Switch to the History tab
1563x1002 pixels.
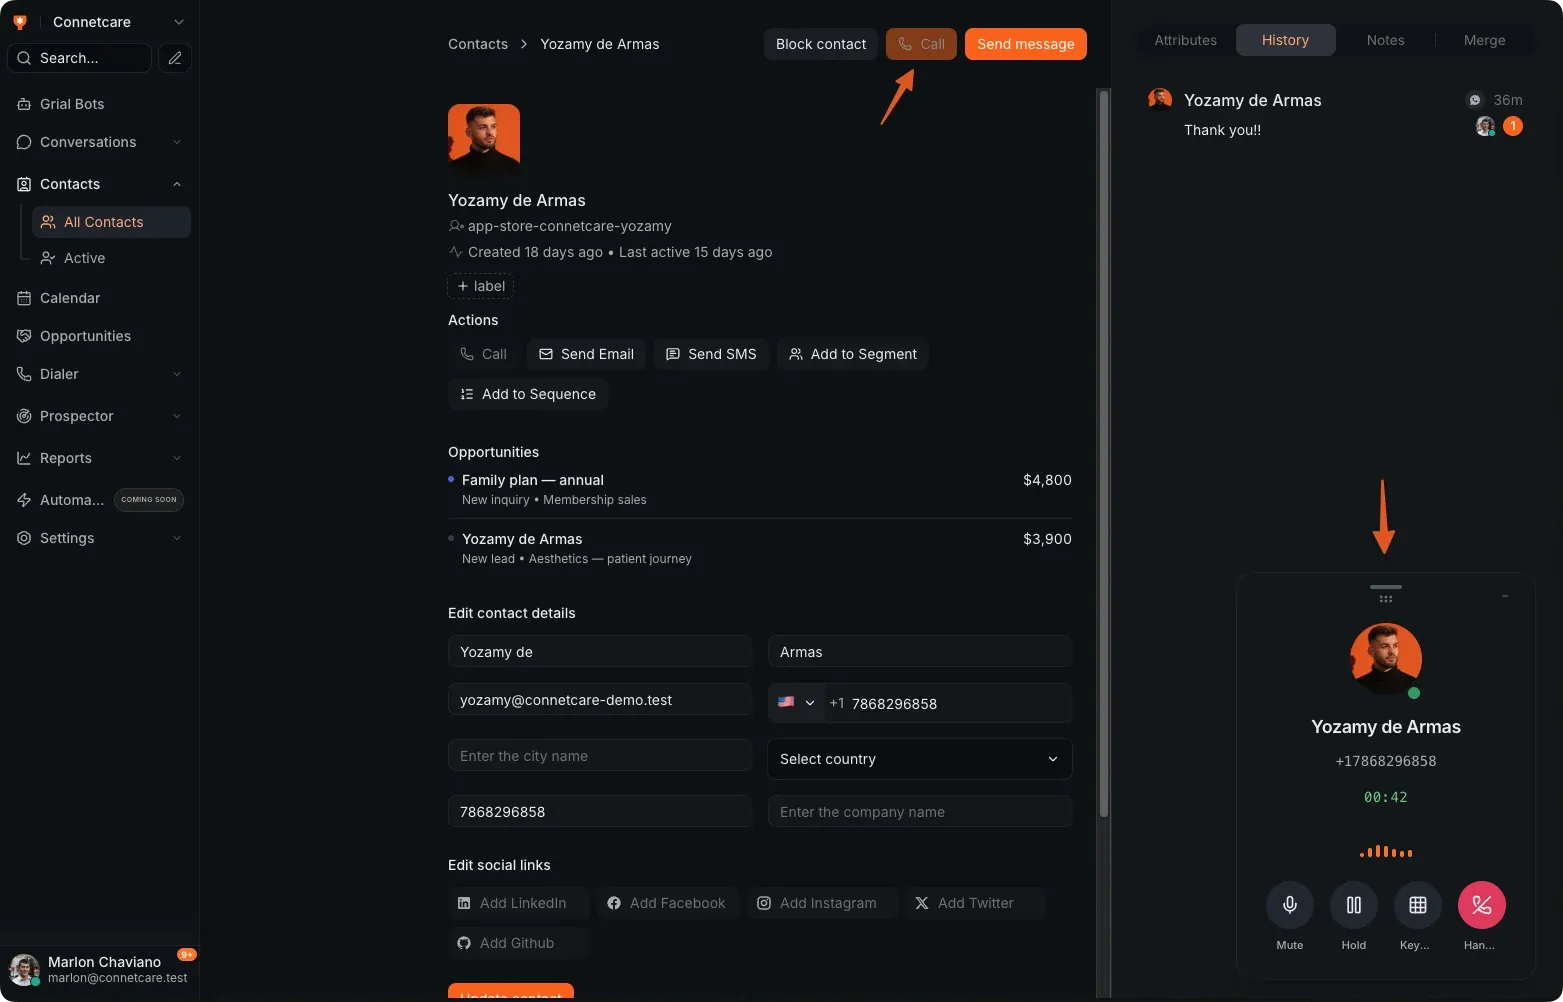point(1285,40)
